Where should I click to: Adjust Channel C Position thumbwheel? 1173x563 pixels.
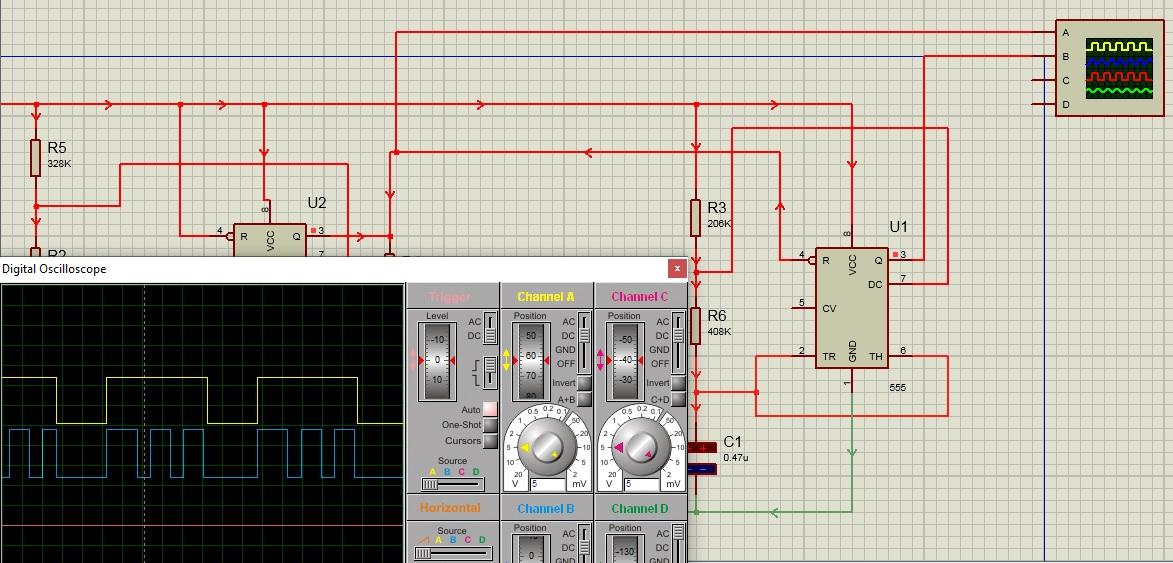624,360
